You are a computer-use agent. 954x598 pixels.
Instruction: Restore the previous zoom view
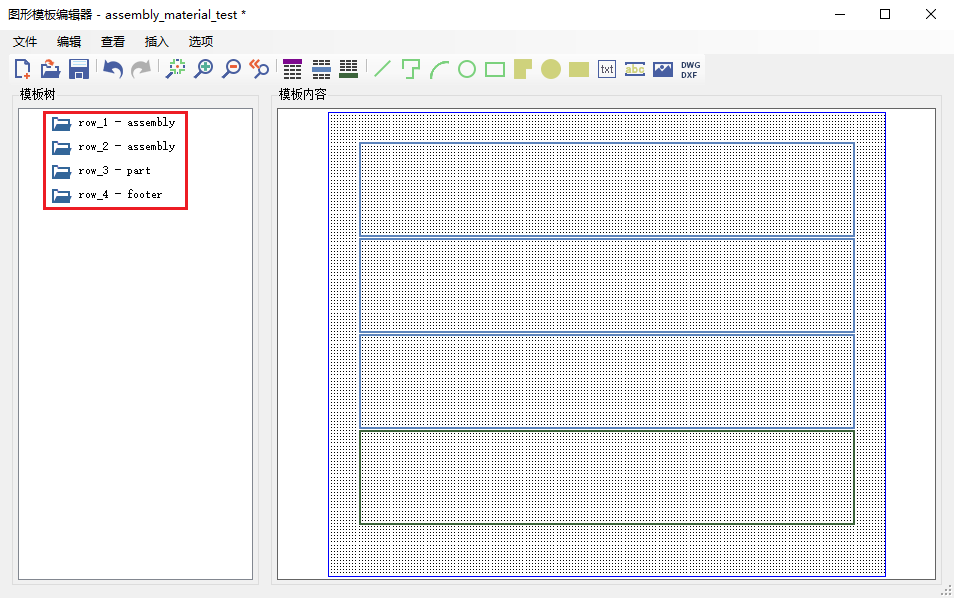coord(260,69)
